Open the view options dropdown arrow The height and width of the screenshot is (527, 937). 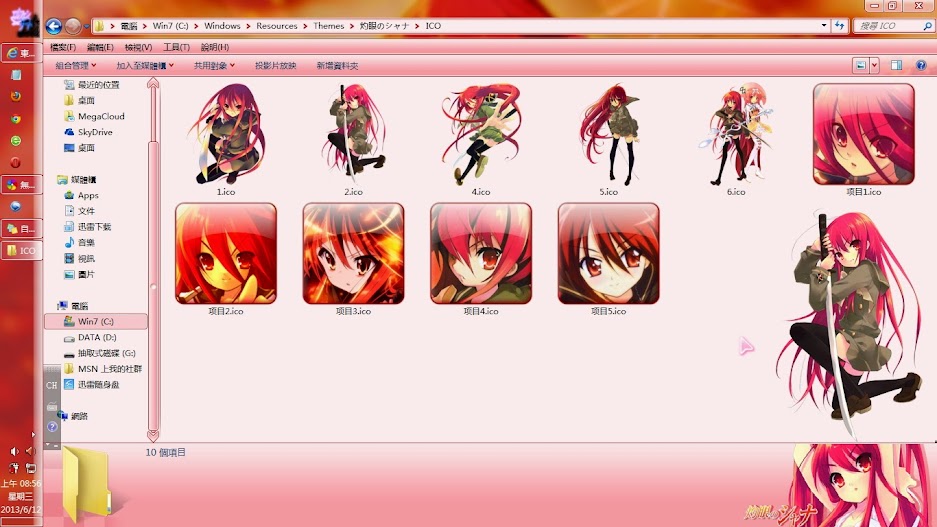(874, 66)
